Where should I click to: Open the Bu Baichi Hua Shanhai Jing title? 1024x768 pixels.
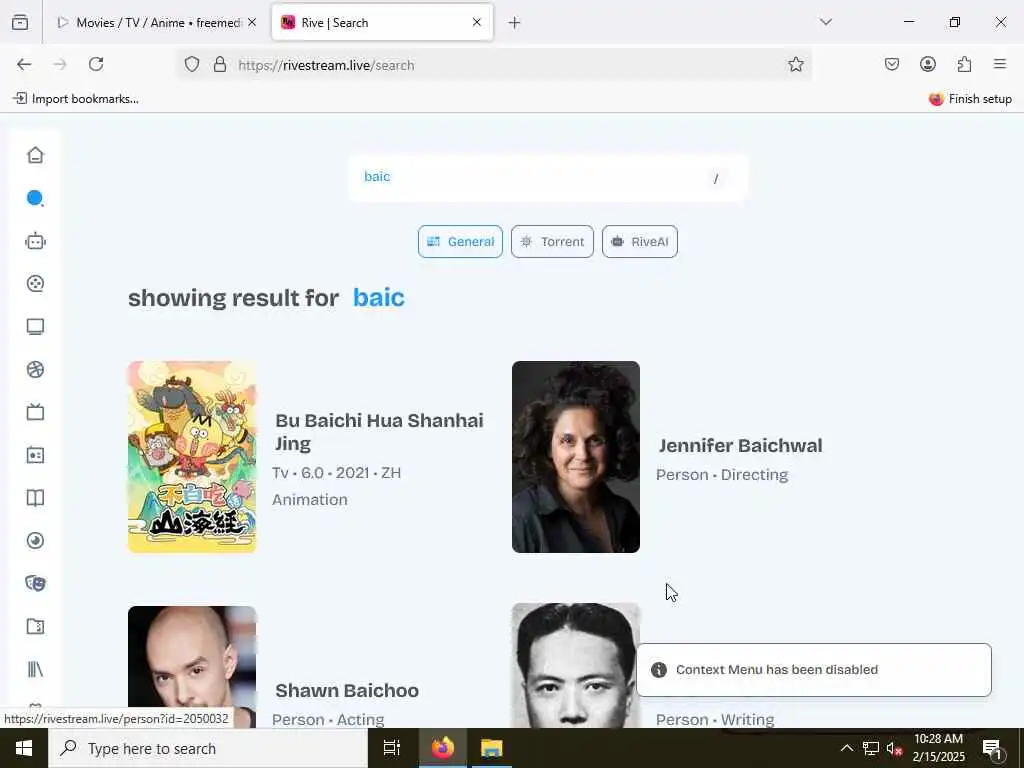point(379,432)
